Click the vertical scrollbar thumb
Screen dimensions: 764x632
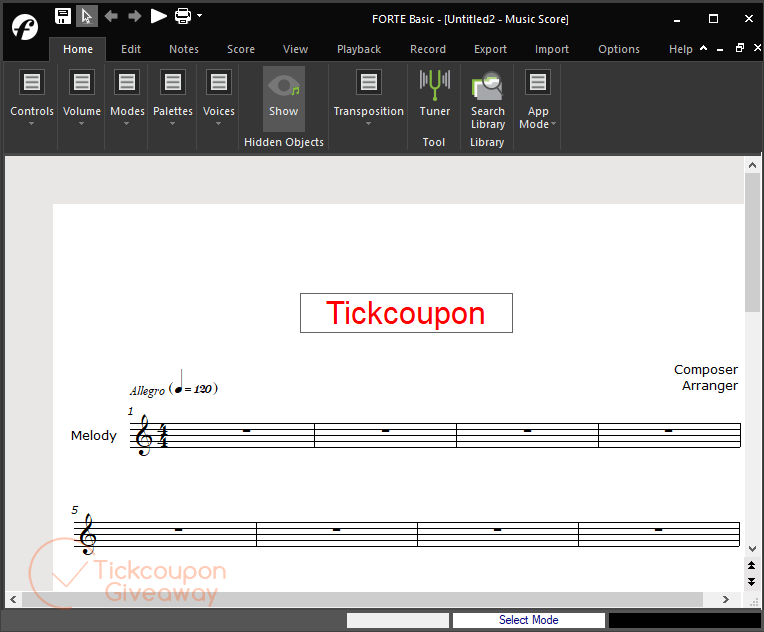click(752, 242)
